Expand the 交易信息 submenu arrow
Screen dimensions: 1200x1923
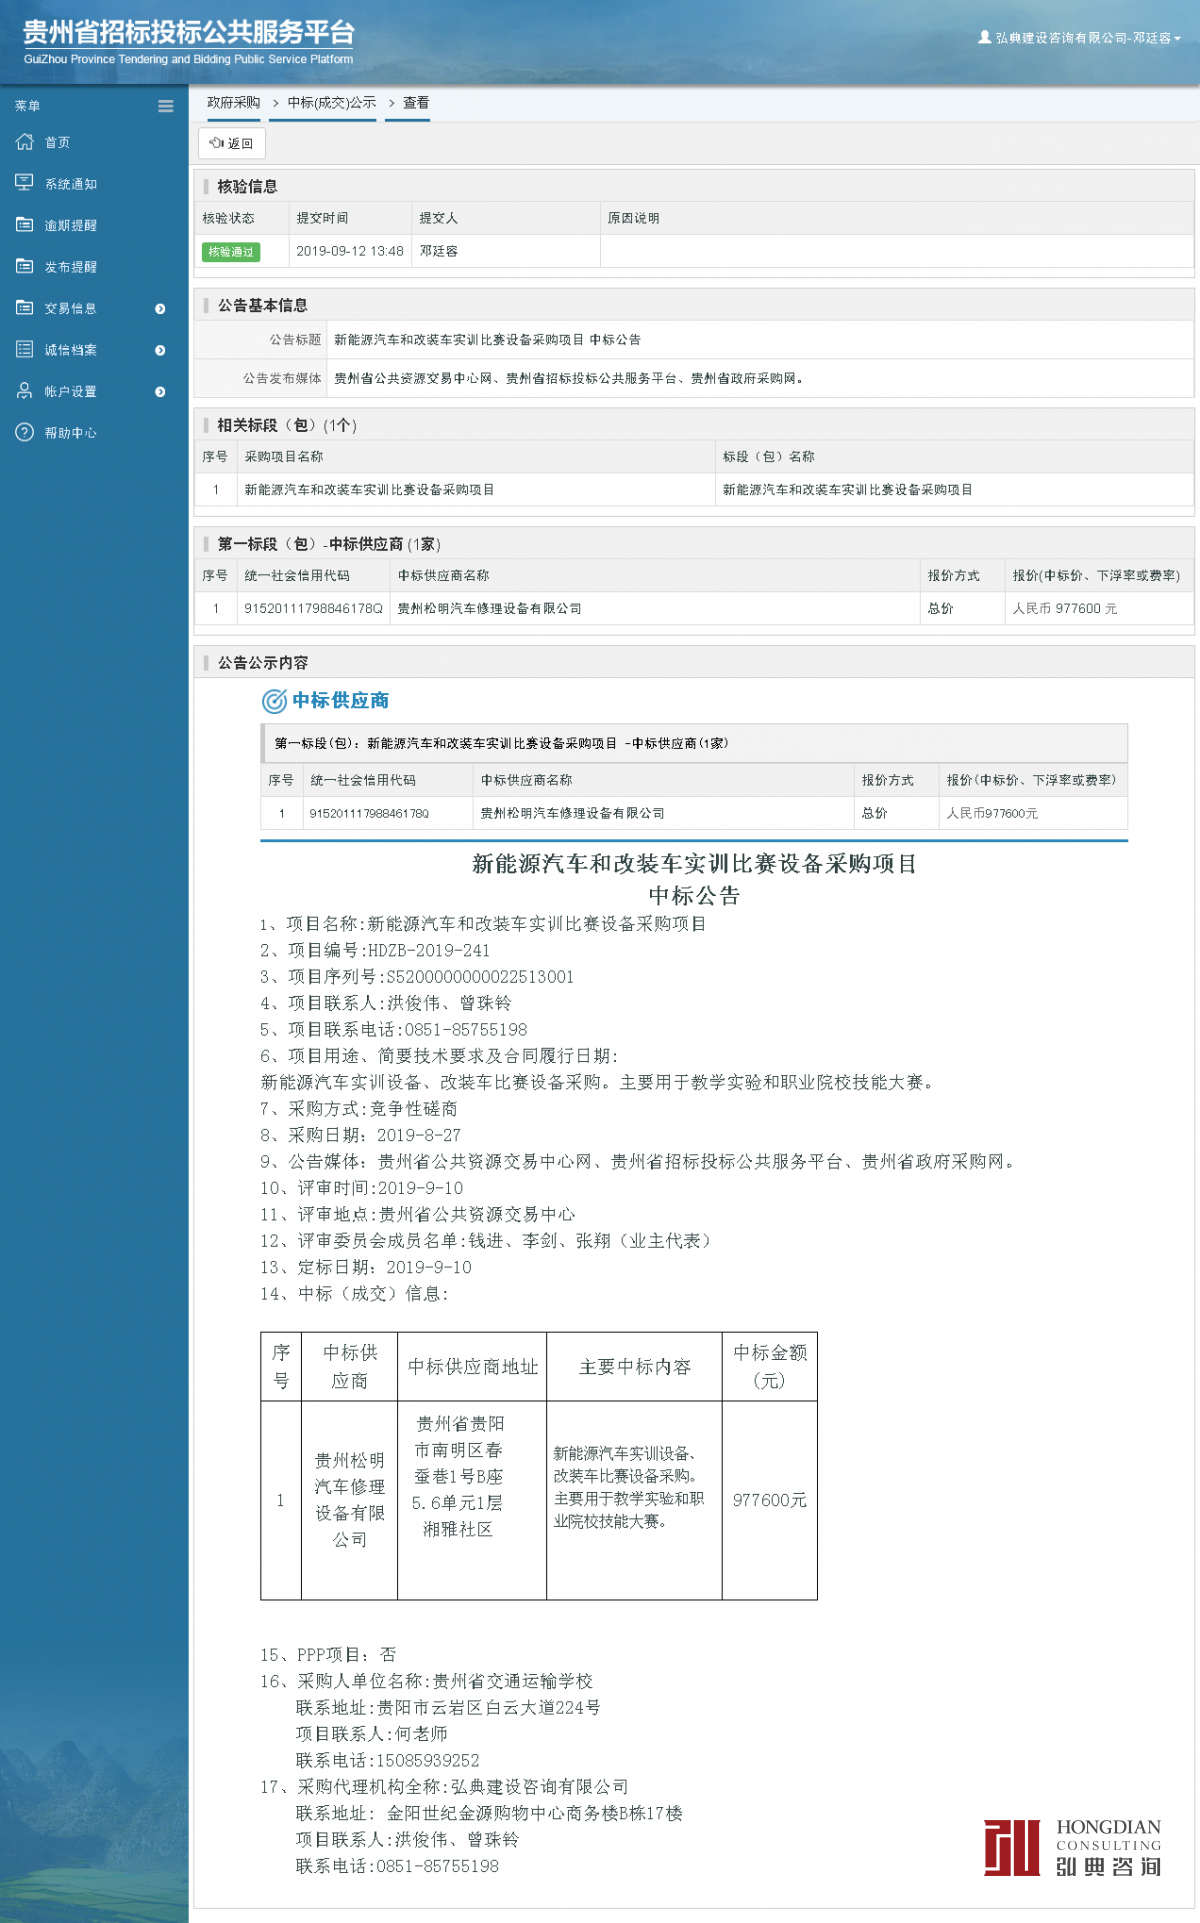[x=160, y=309]
